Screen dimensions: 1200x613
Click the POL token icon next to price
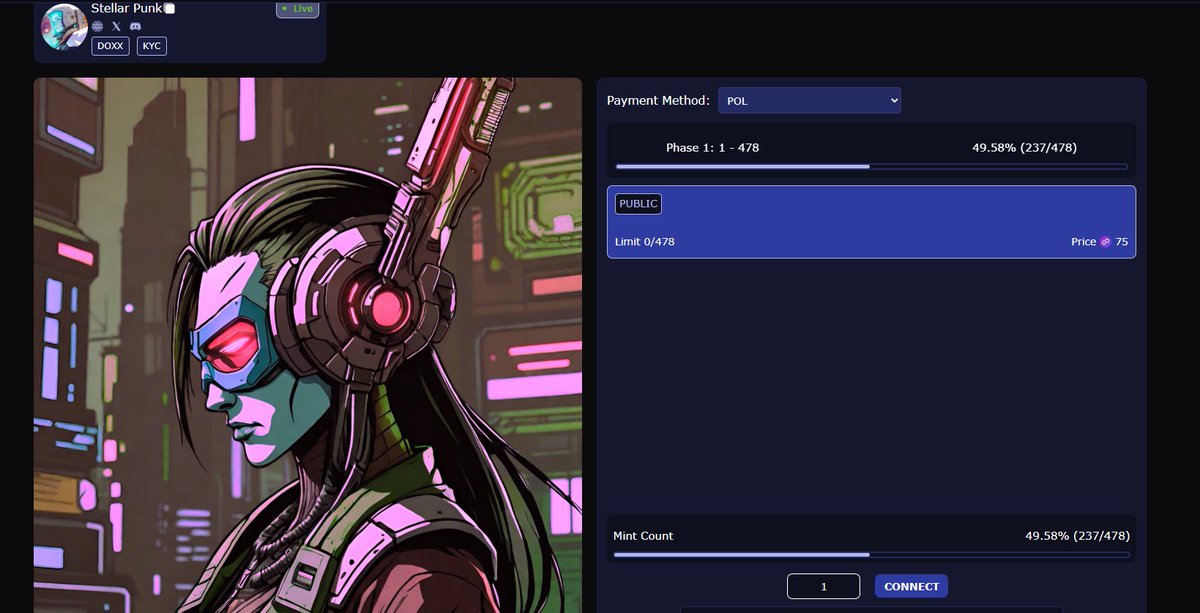click(x=1105, y=242)
